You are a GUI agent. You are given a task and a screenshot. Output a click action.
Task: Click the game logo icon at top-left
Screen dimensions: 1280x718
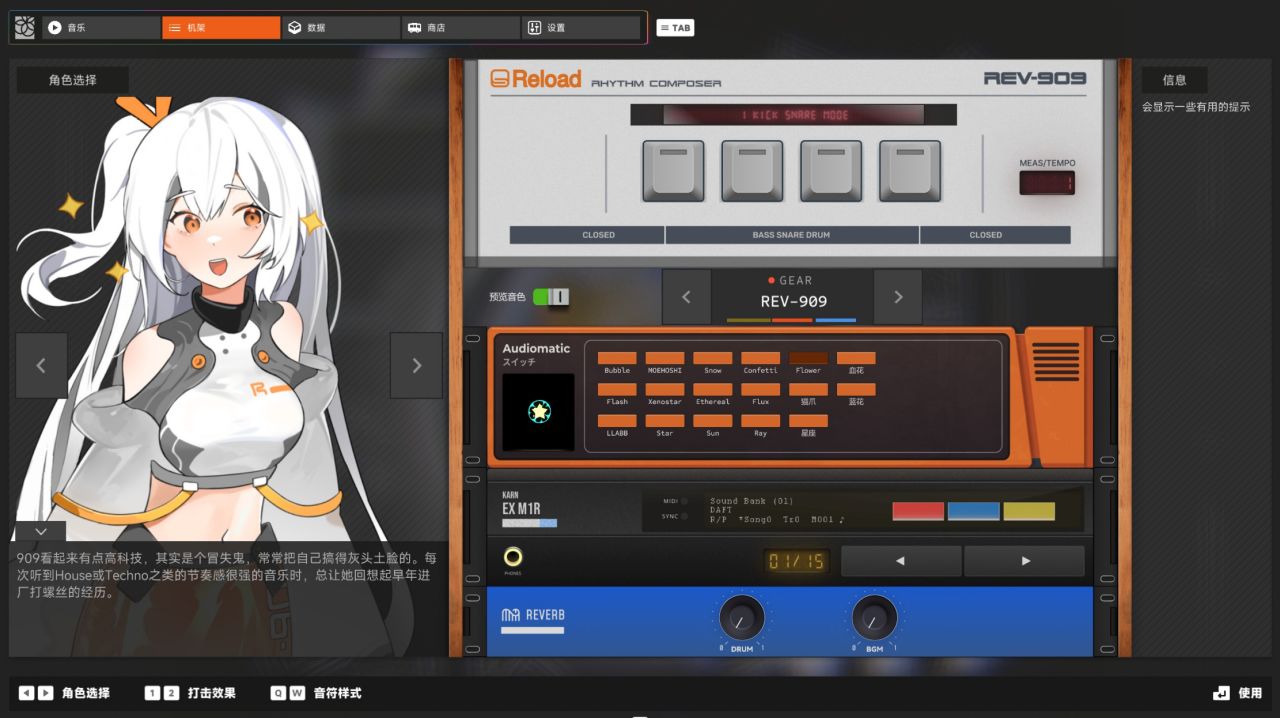click(x=25, y=28)
